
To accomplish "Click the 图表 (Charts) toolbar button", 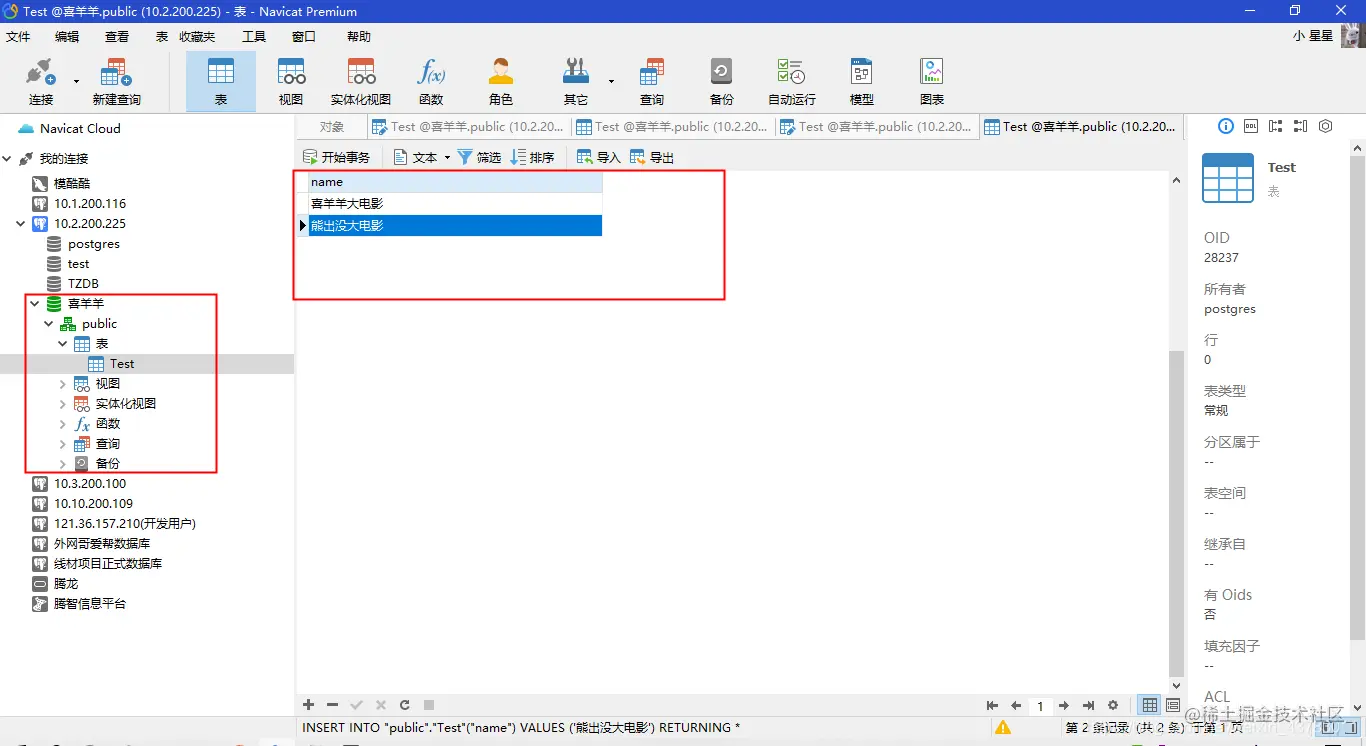I will tap(932, 82).
